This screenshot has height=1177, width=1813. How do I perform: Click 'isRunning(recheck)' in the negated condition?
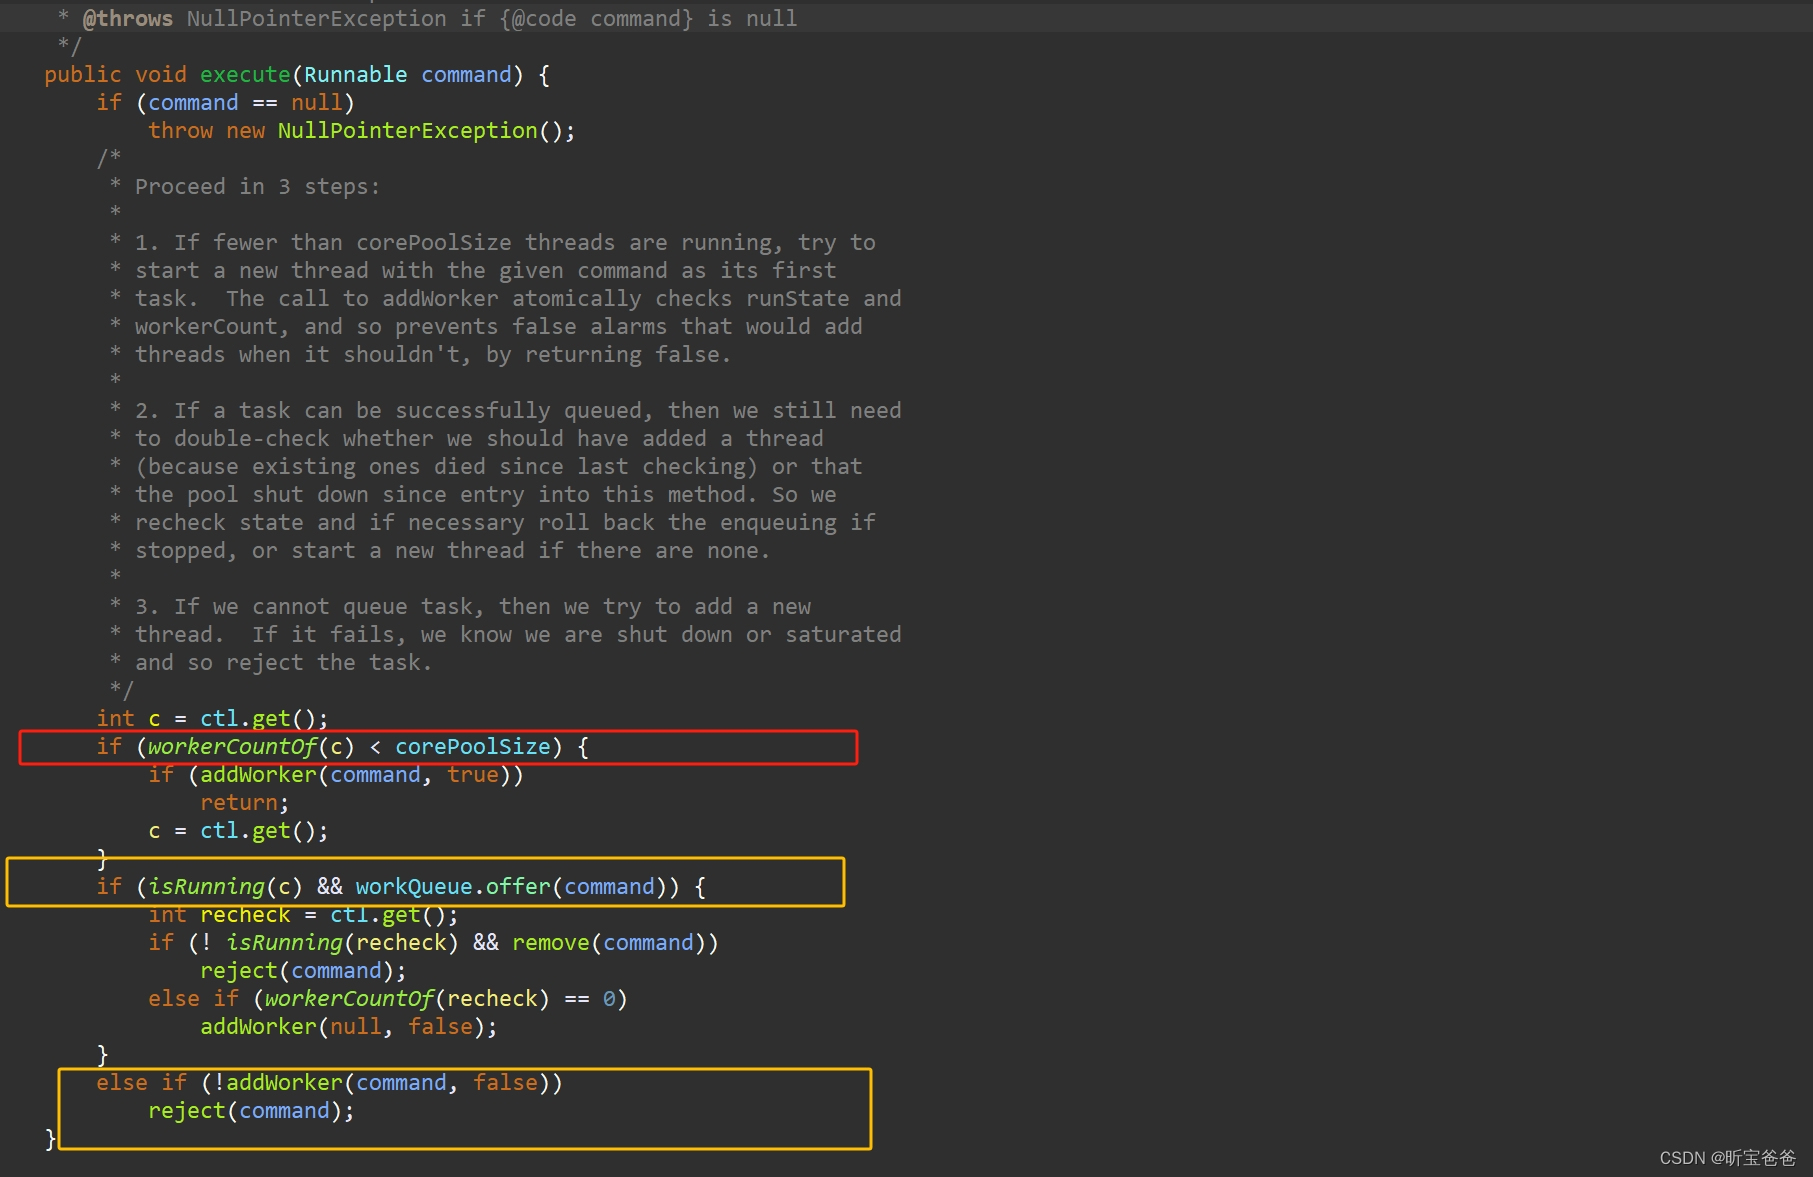343,943
